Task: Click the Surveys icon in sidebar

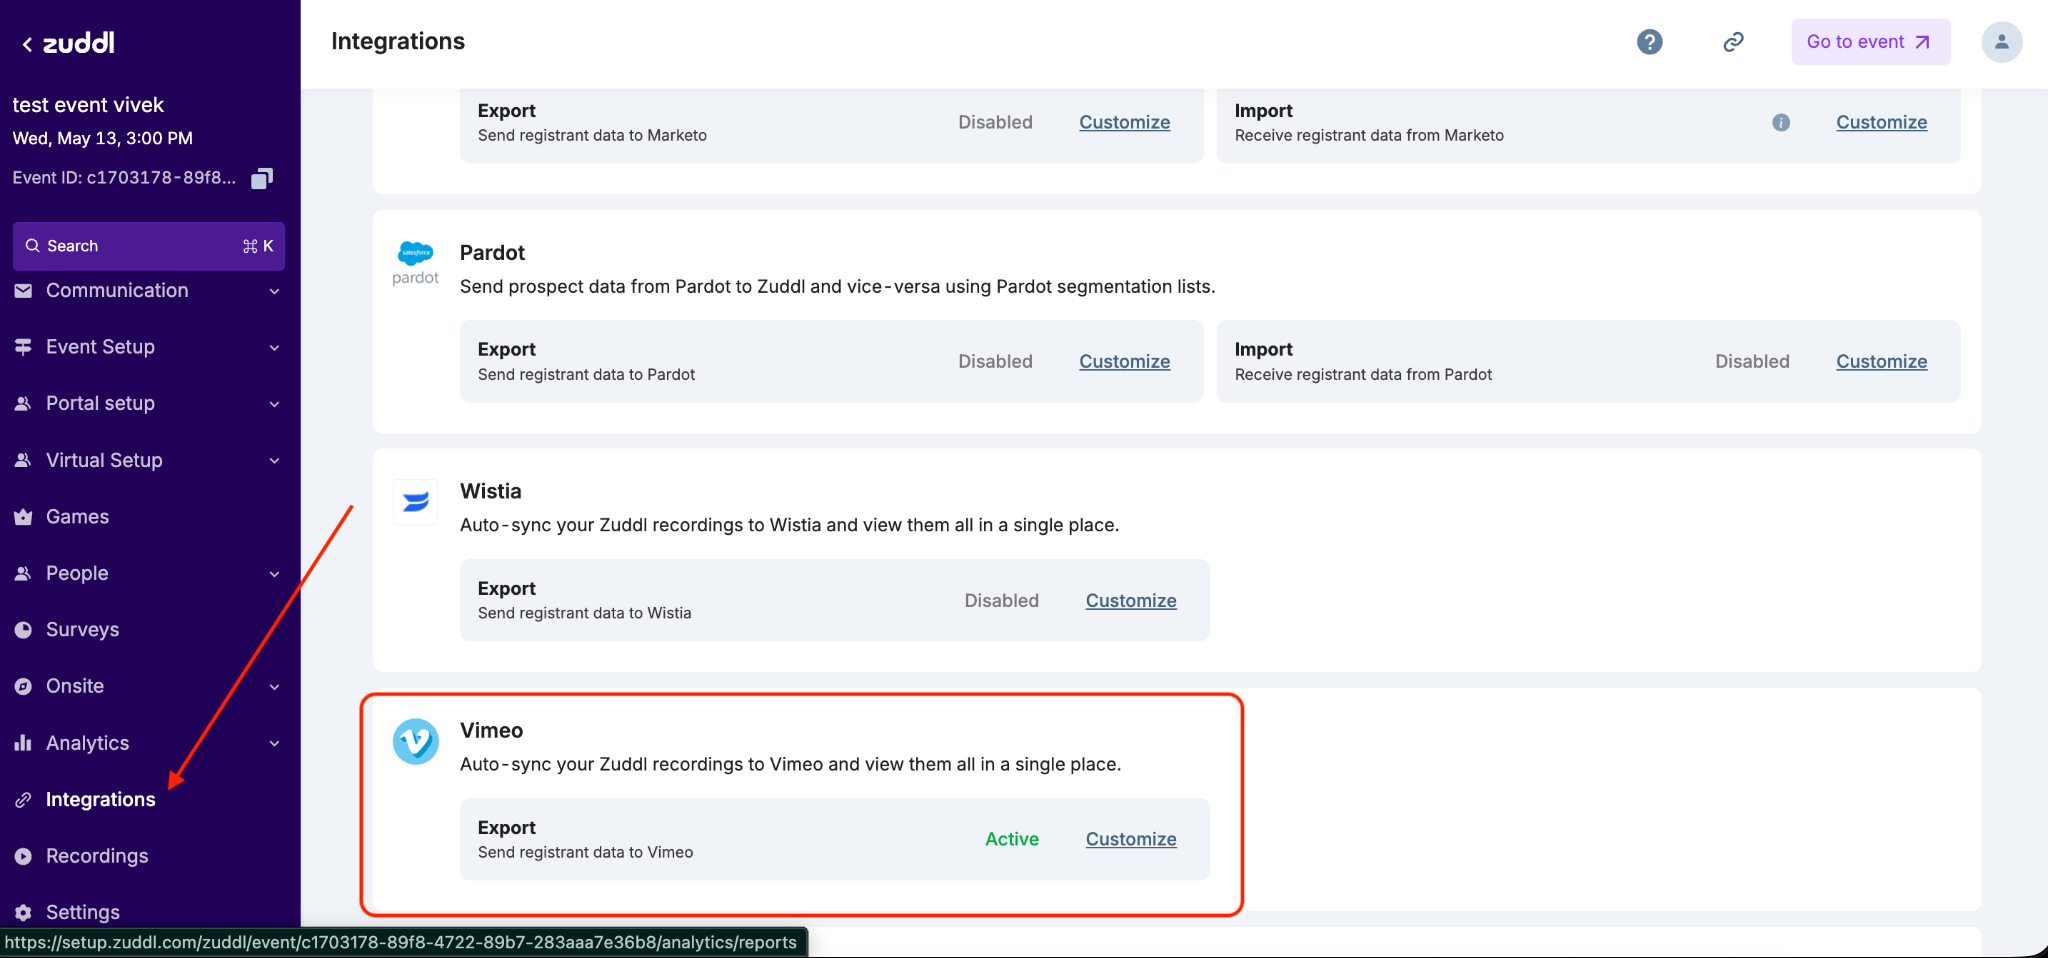Action: point(23,630)
